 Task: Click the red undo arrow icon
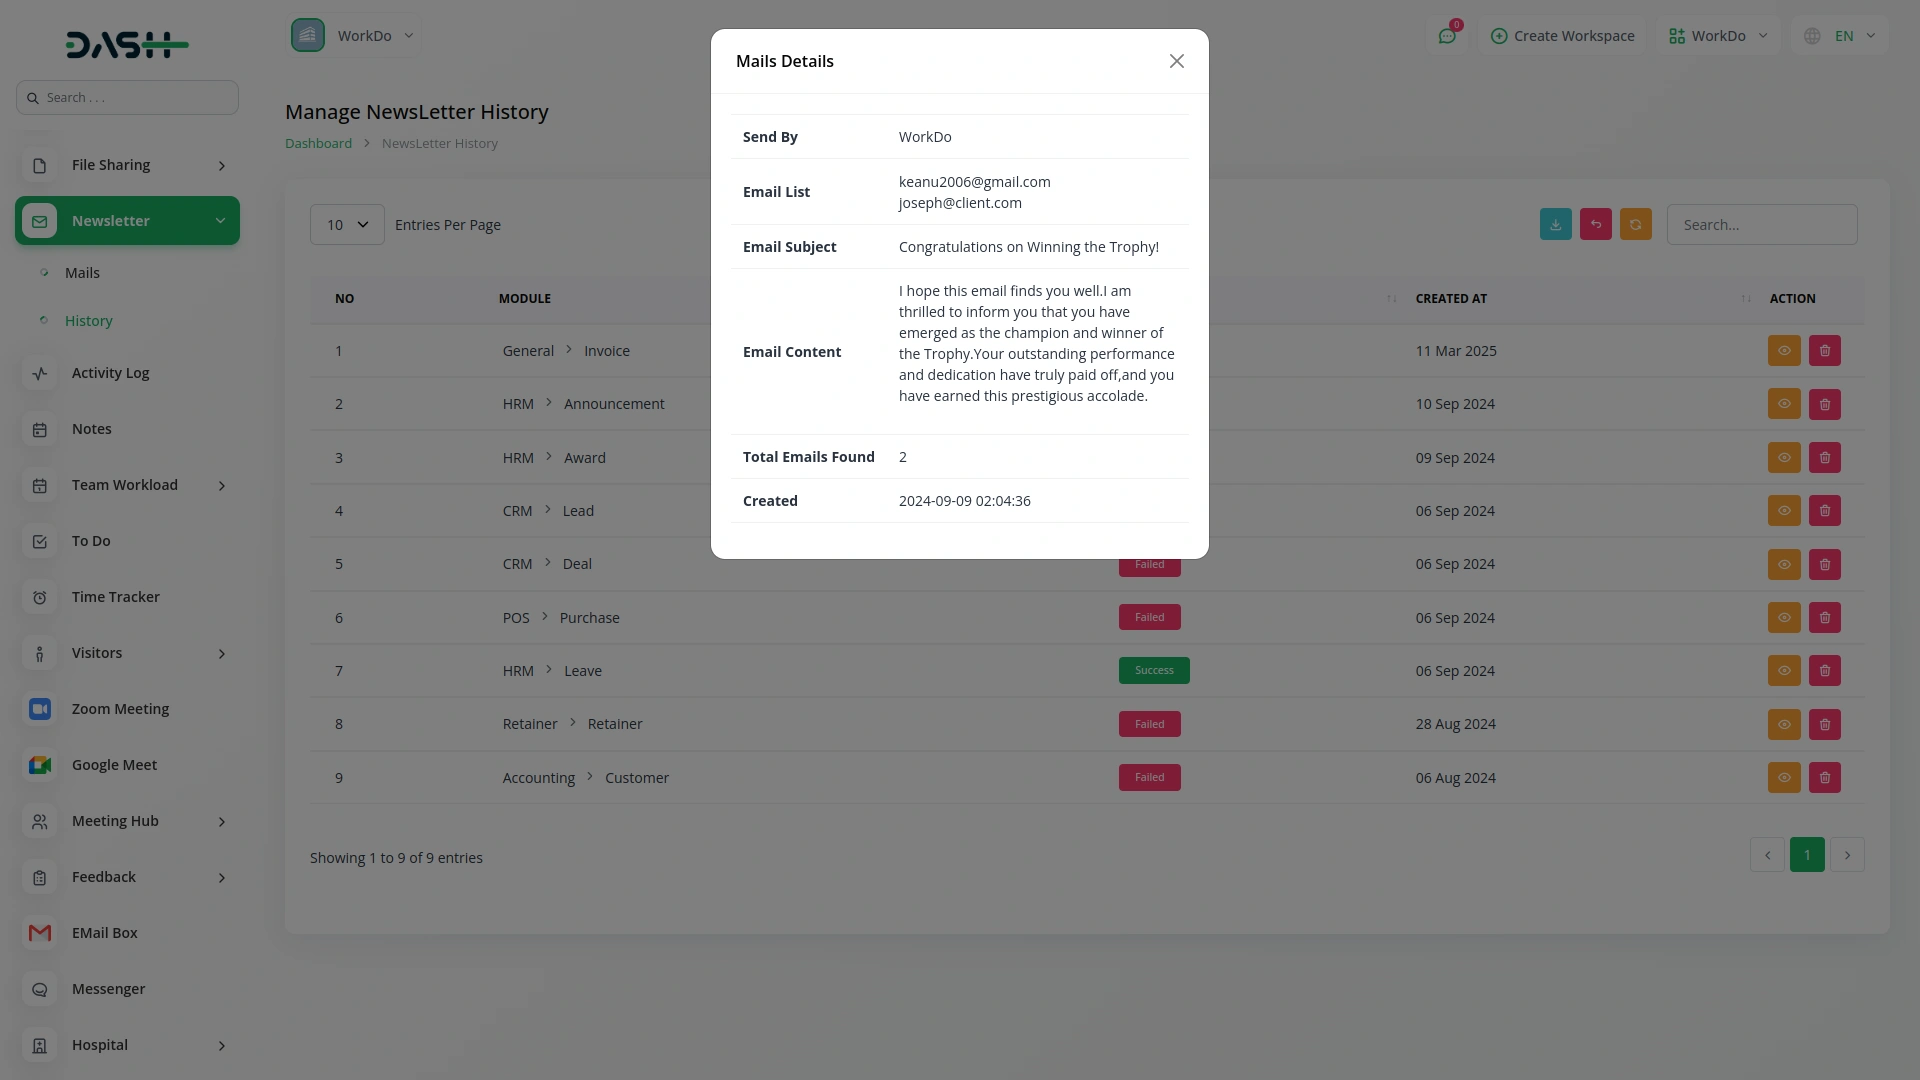click(x=1595, y=225)
